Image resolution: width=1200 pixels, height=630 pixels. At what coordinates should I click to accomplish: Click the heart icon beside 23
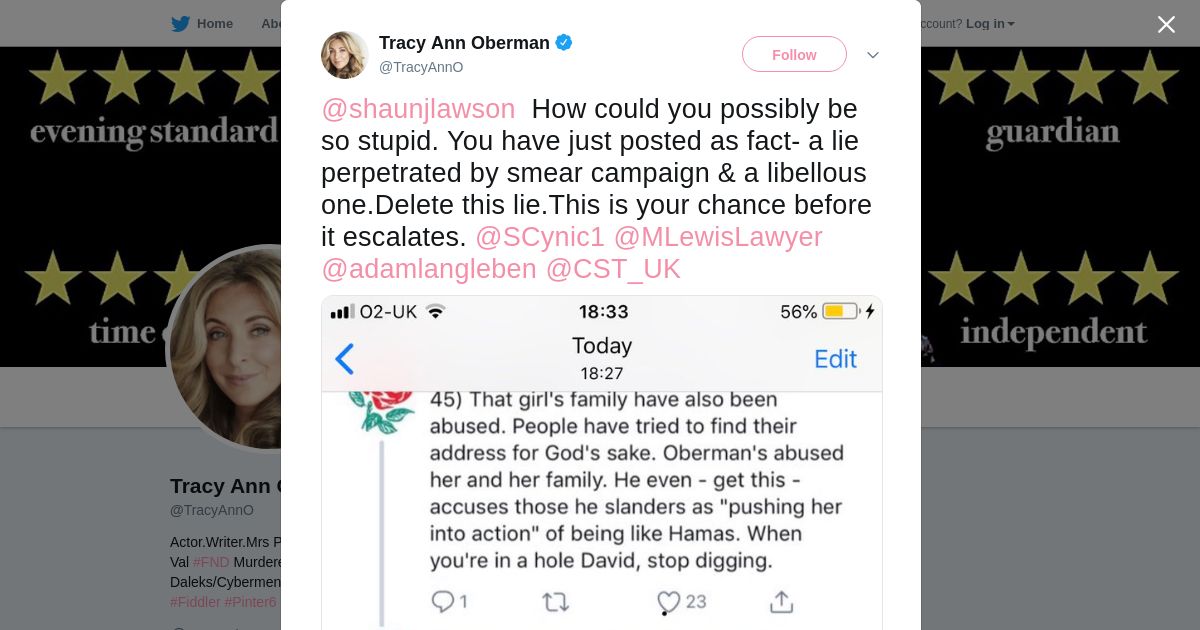(668, 601)
